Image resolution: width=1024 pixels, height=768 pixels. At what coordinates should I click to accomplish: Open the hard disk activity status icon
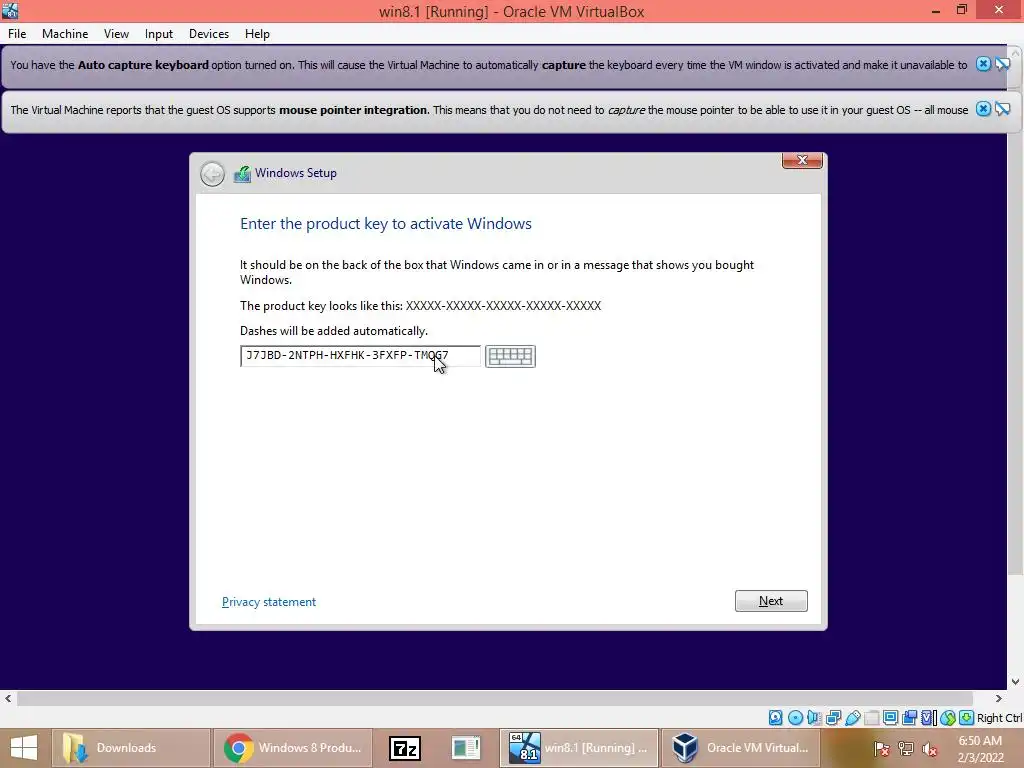point(776,718)
